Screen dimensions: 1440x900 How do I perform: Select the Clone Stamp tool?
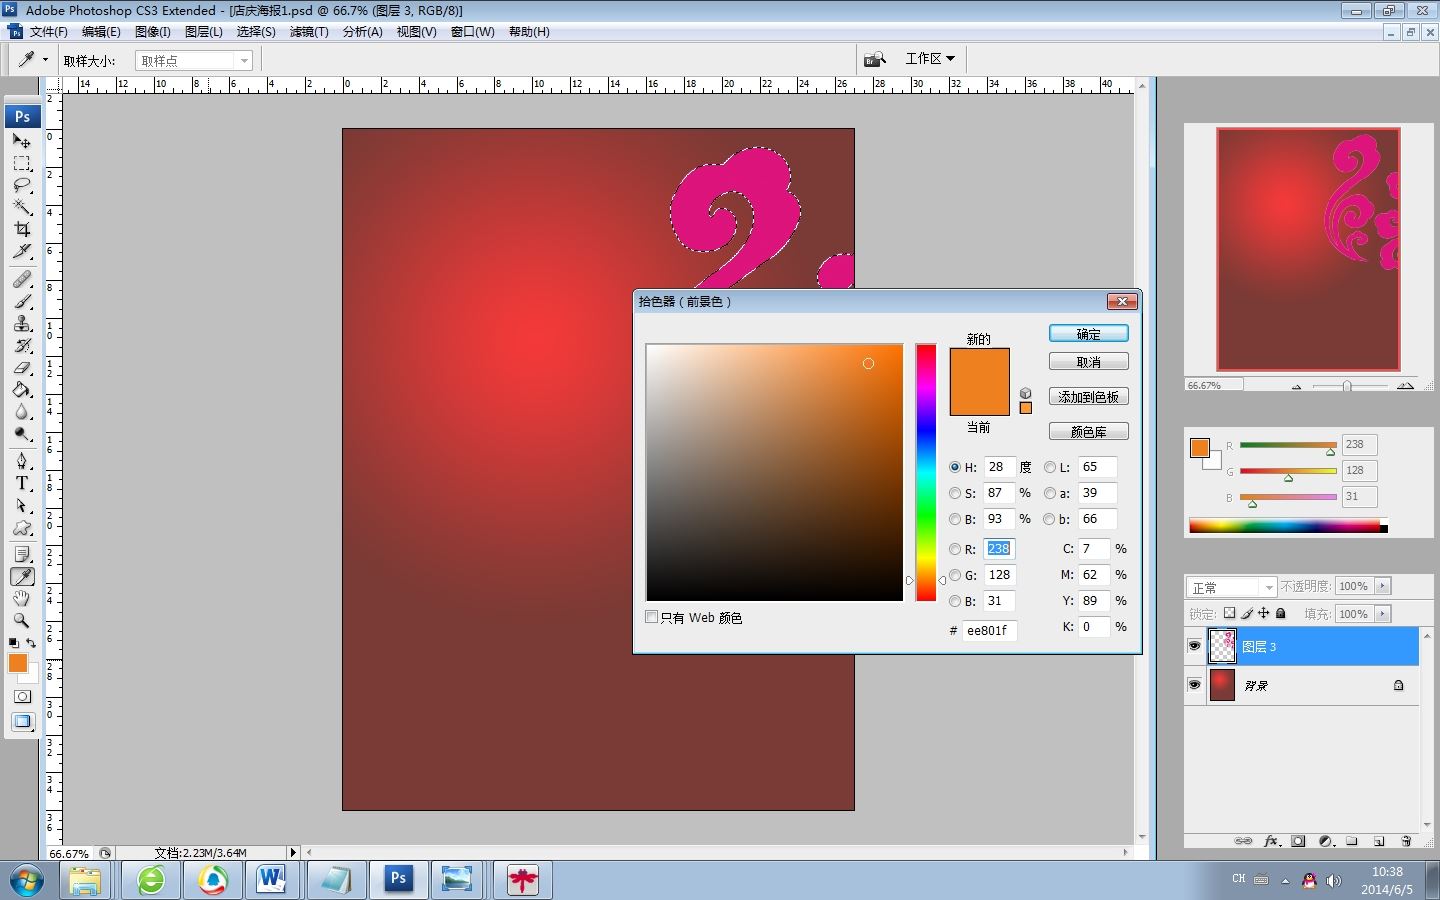point(22,323)
